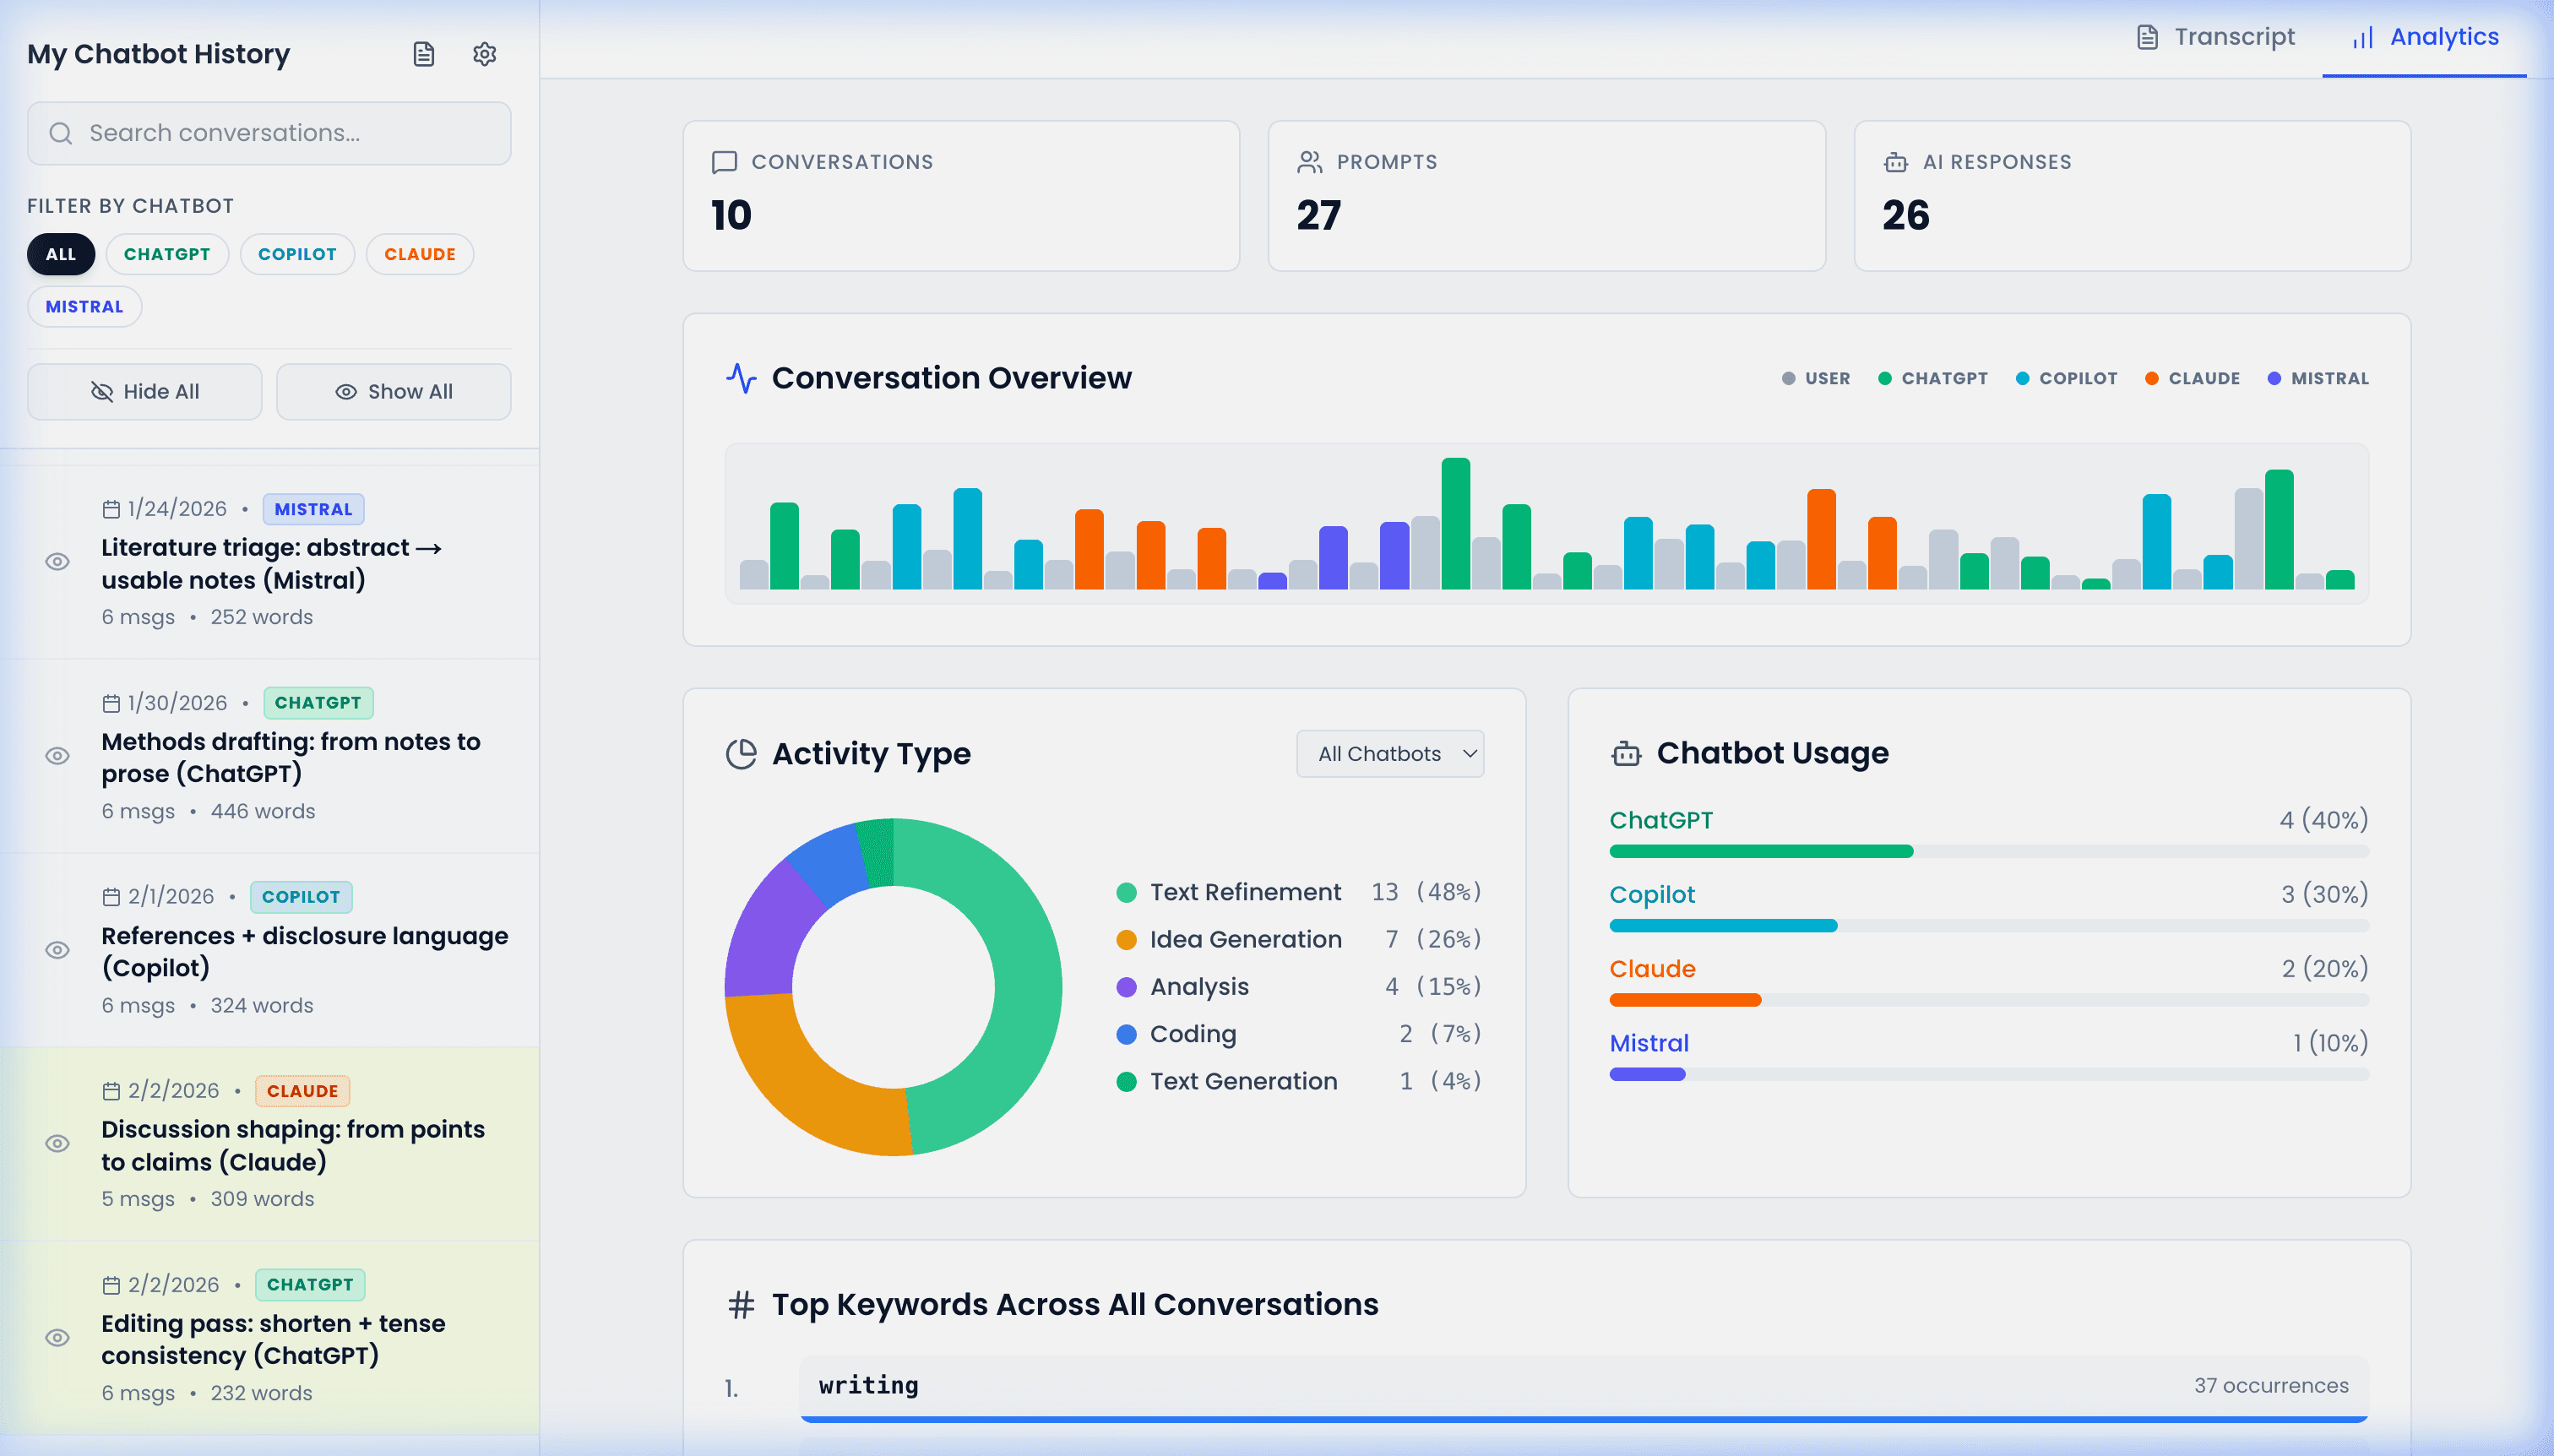2554x1456 pixels.
Task: Click the magnifier icon in search box
Action: (x=61, y=133)
